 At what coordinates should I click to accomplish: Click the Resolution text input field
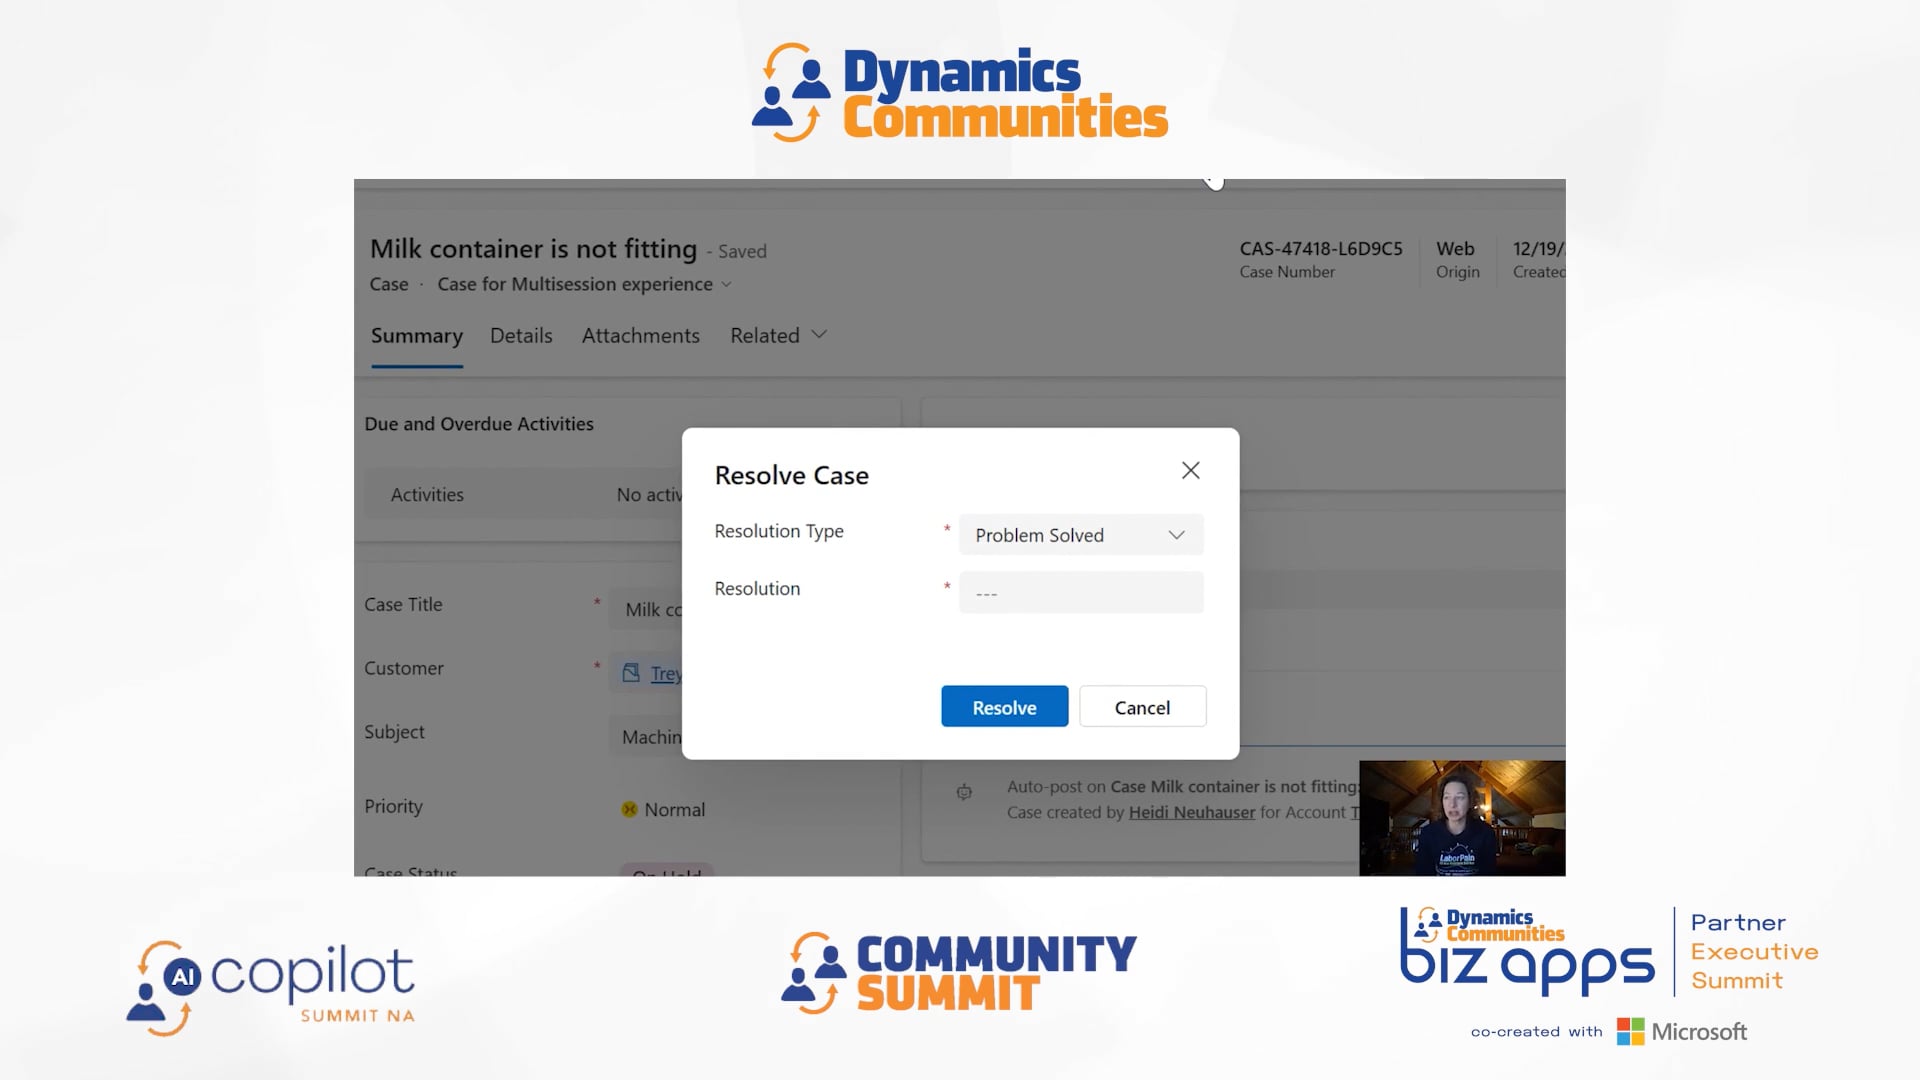(1080, 592)
